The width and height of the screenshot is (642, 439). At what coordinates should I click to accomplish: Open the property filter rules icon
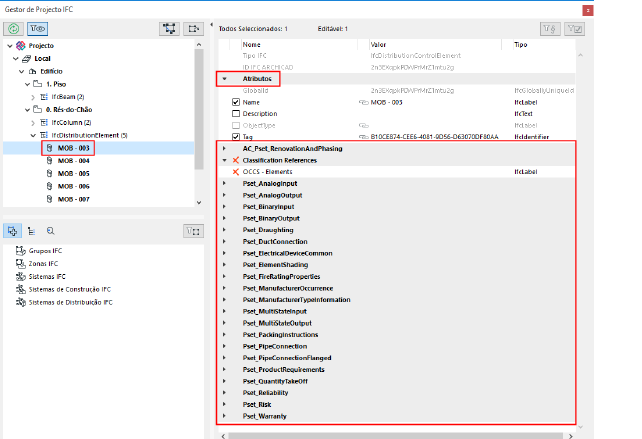coord(550,29)
